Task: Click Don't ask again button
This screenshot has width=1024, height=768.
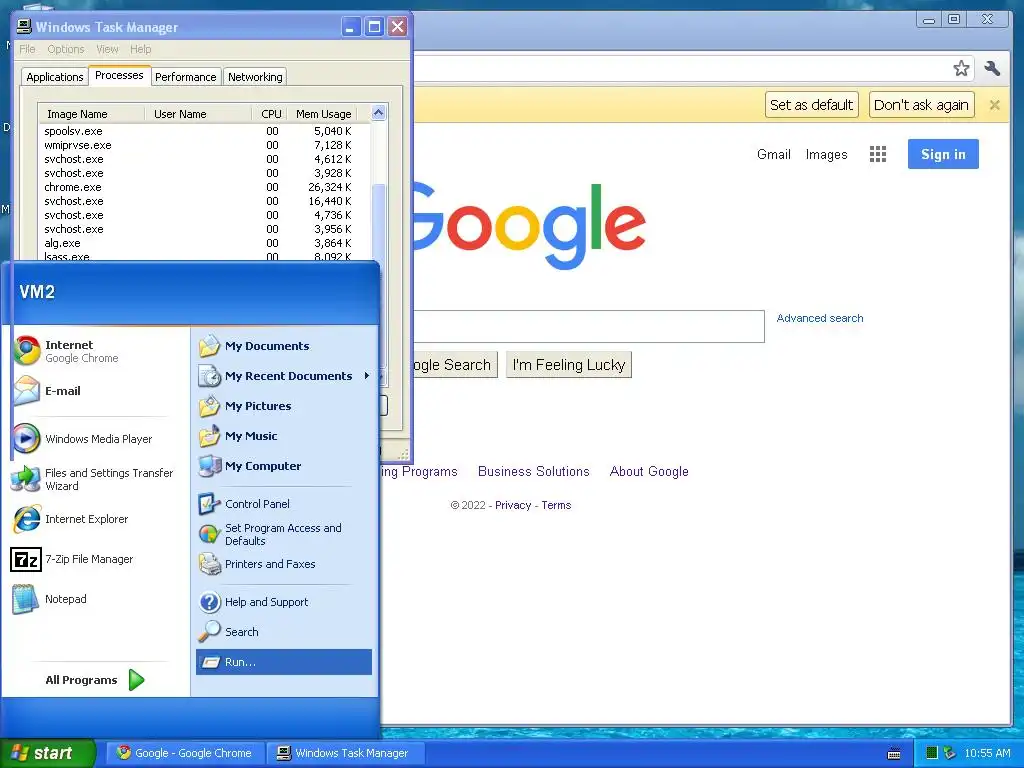Action: tap(921, 105)
